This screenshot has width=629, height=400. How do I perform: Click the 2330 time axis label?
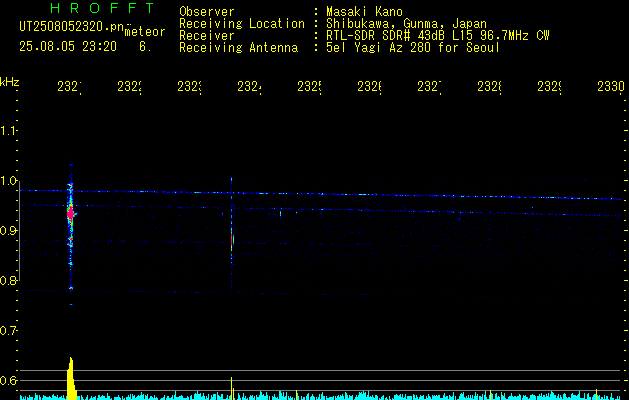click(x=611, y=86)
